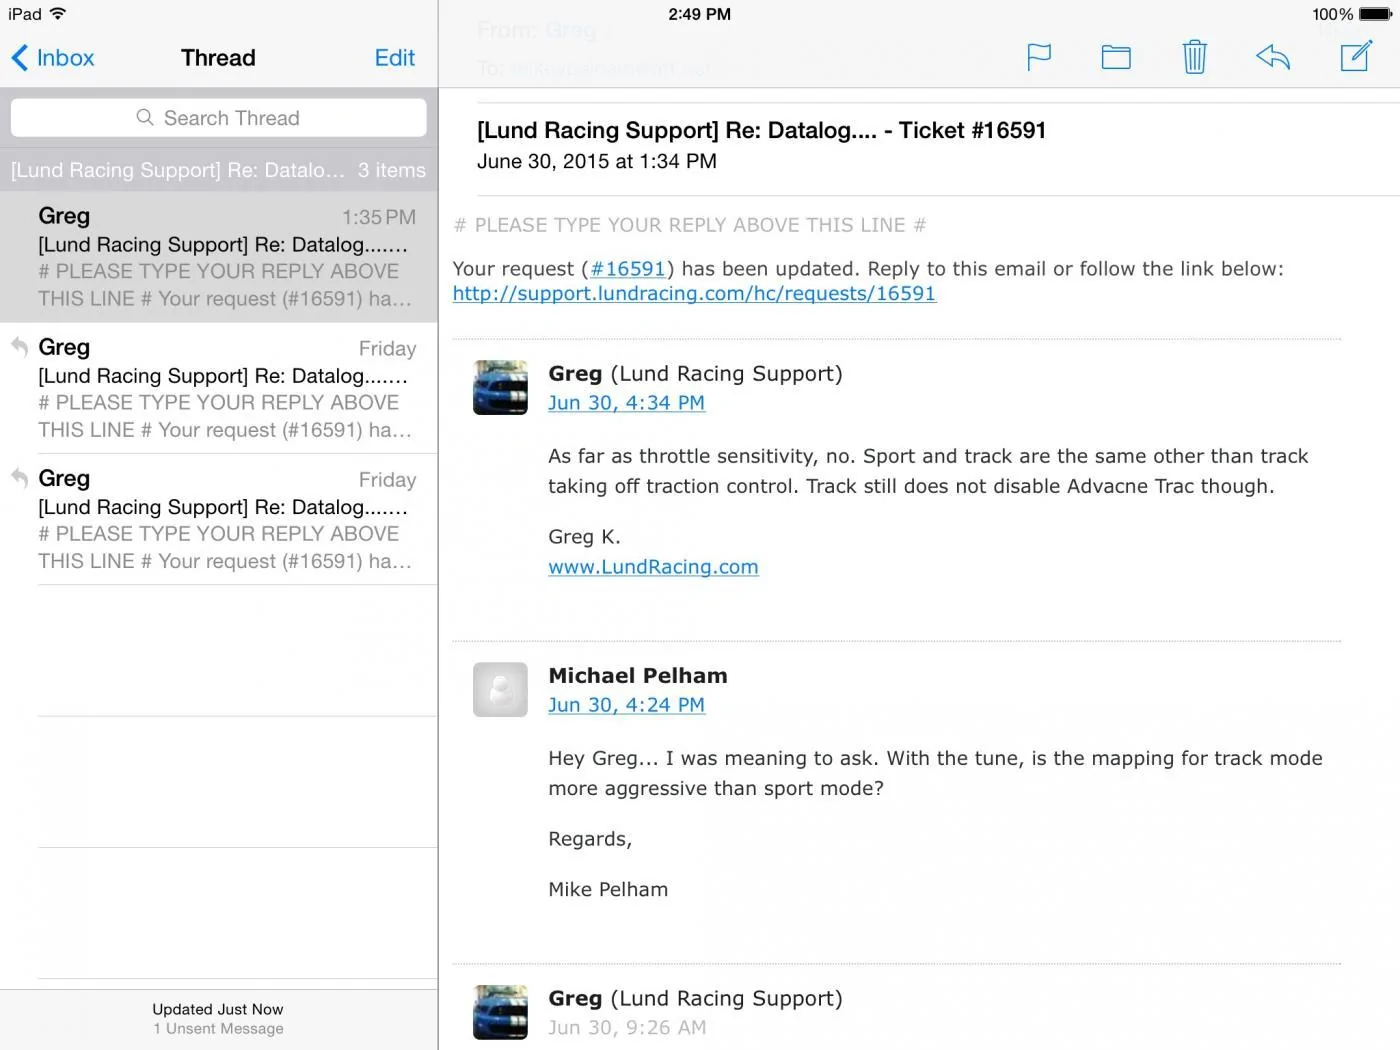Tap the 1 Unsent Message status
Screen dimensions: 1400x1050
(218, 1029)
